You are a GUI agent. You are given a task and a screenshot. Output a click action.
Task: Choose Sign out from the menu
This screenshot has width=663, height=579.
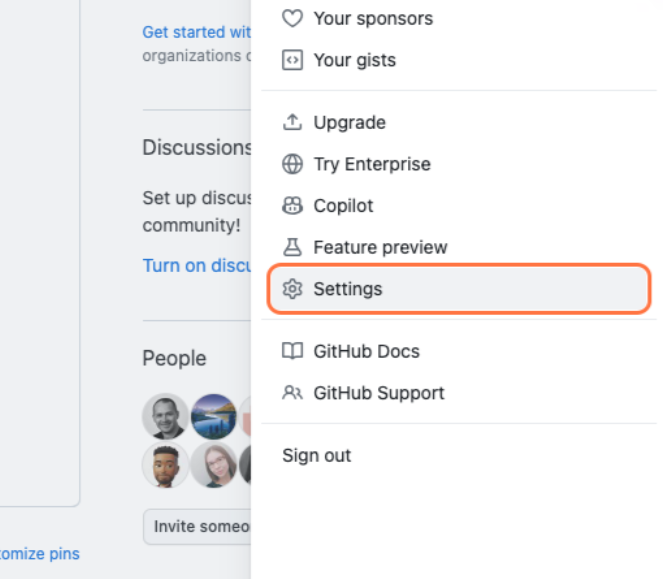click(x=316, y=455)
